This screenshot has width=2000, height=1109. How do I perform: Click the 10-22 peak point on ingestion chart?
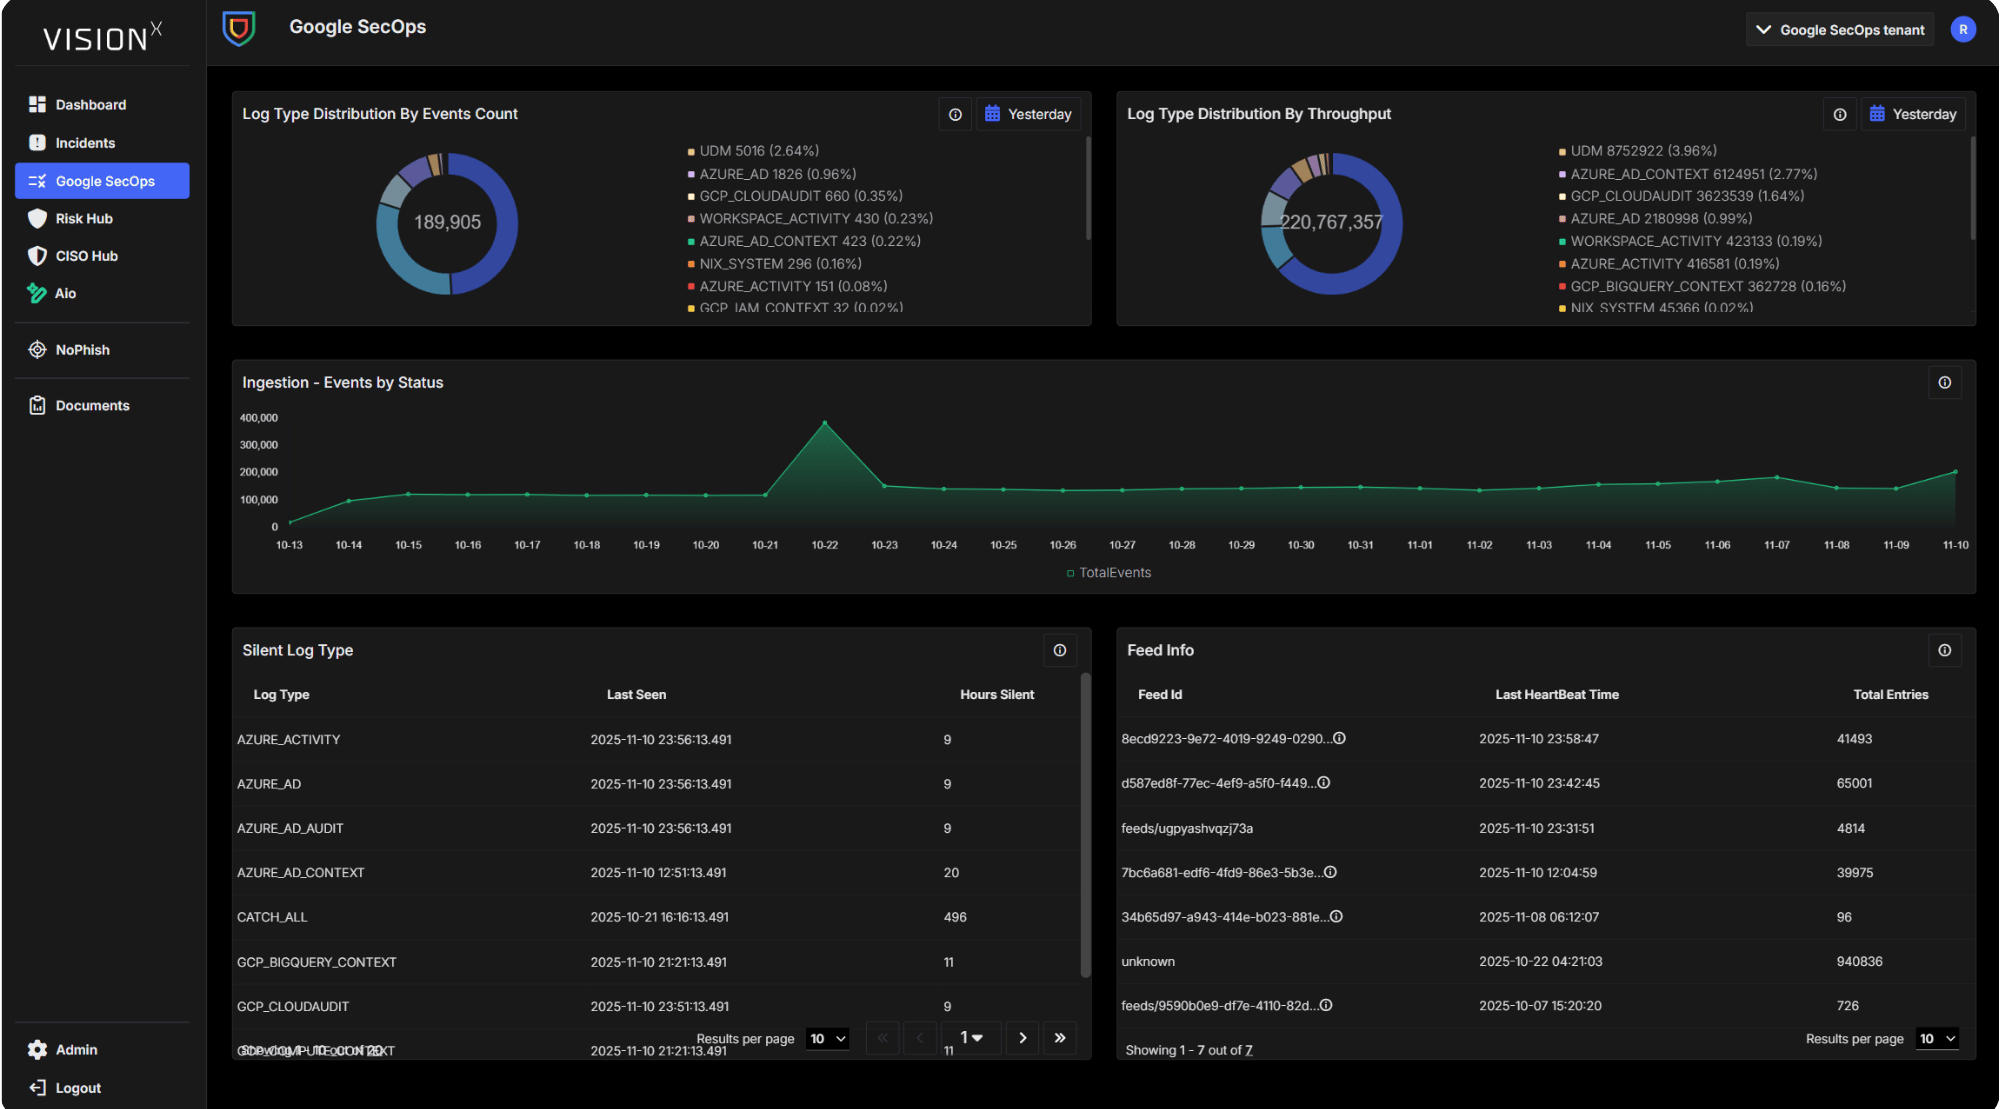pyautogui.click(x=825, y=423)
